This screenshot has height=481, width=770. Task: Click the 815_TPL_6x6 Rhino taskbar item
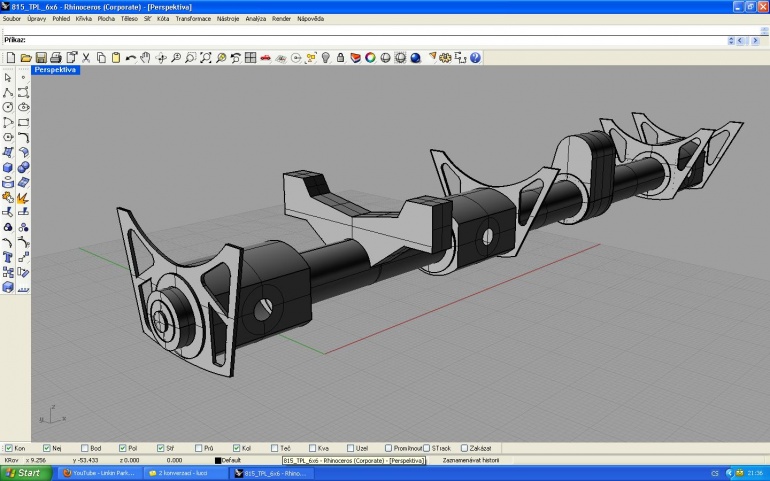pos(272,473)
